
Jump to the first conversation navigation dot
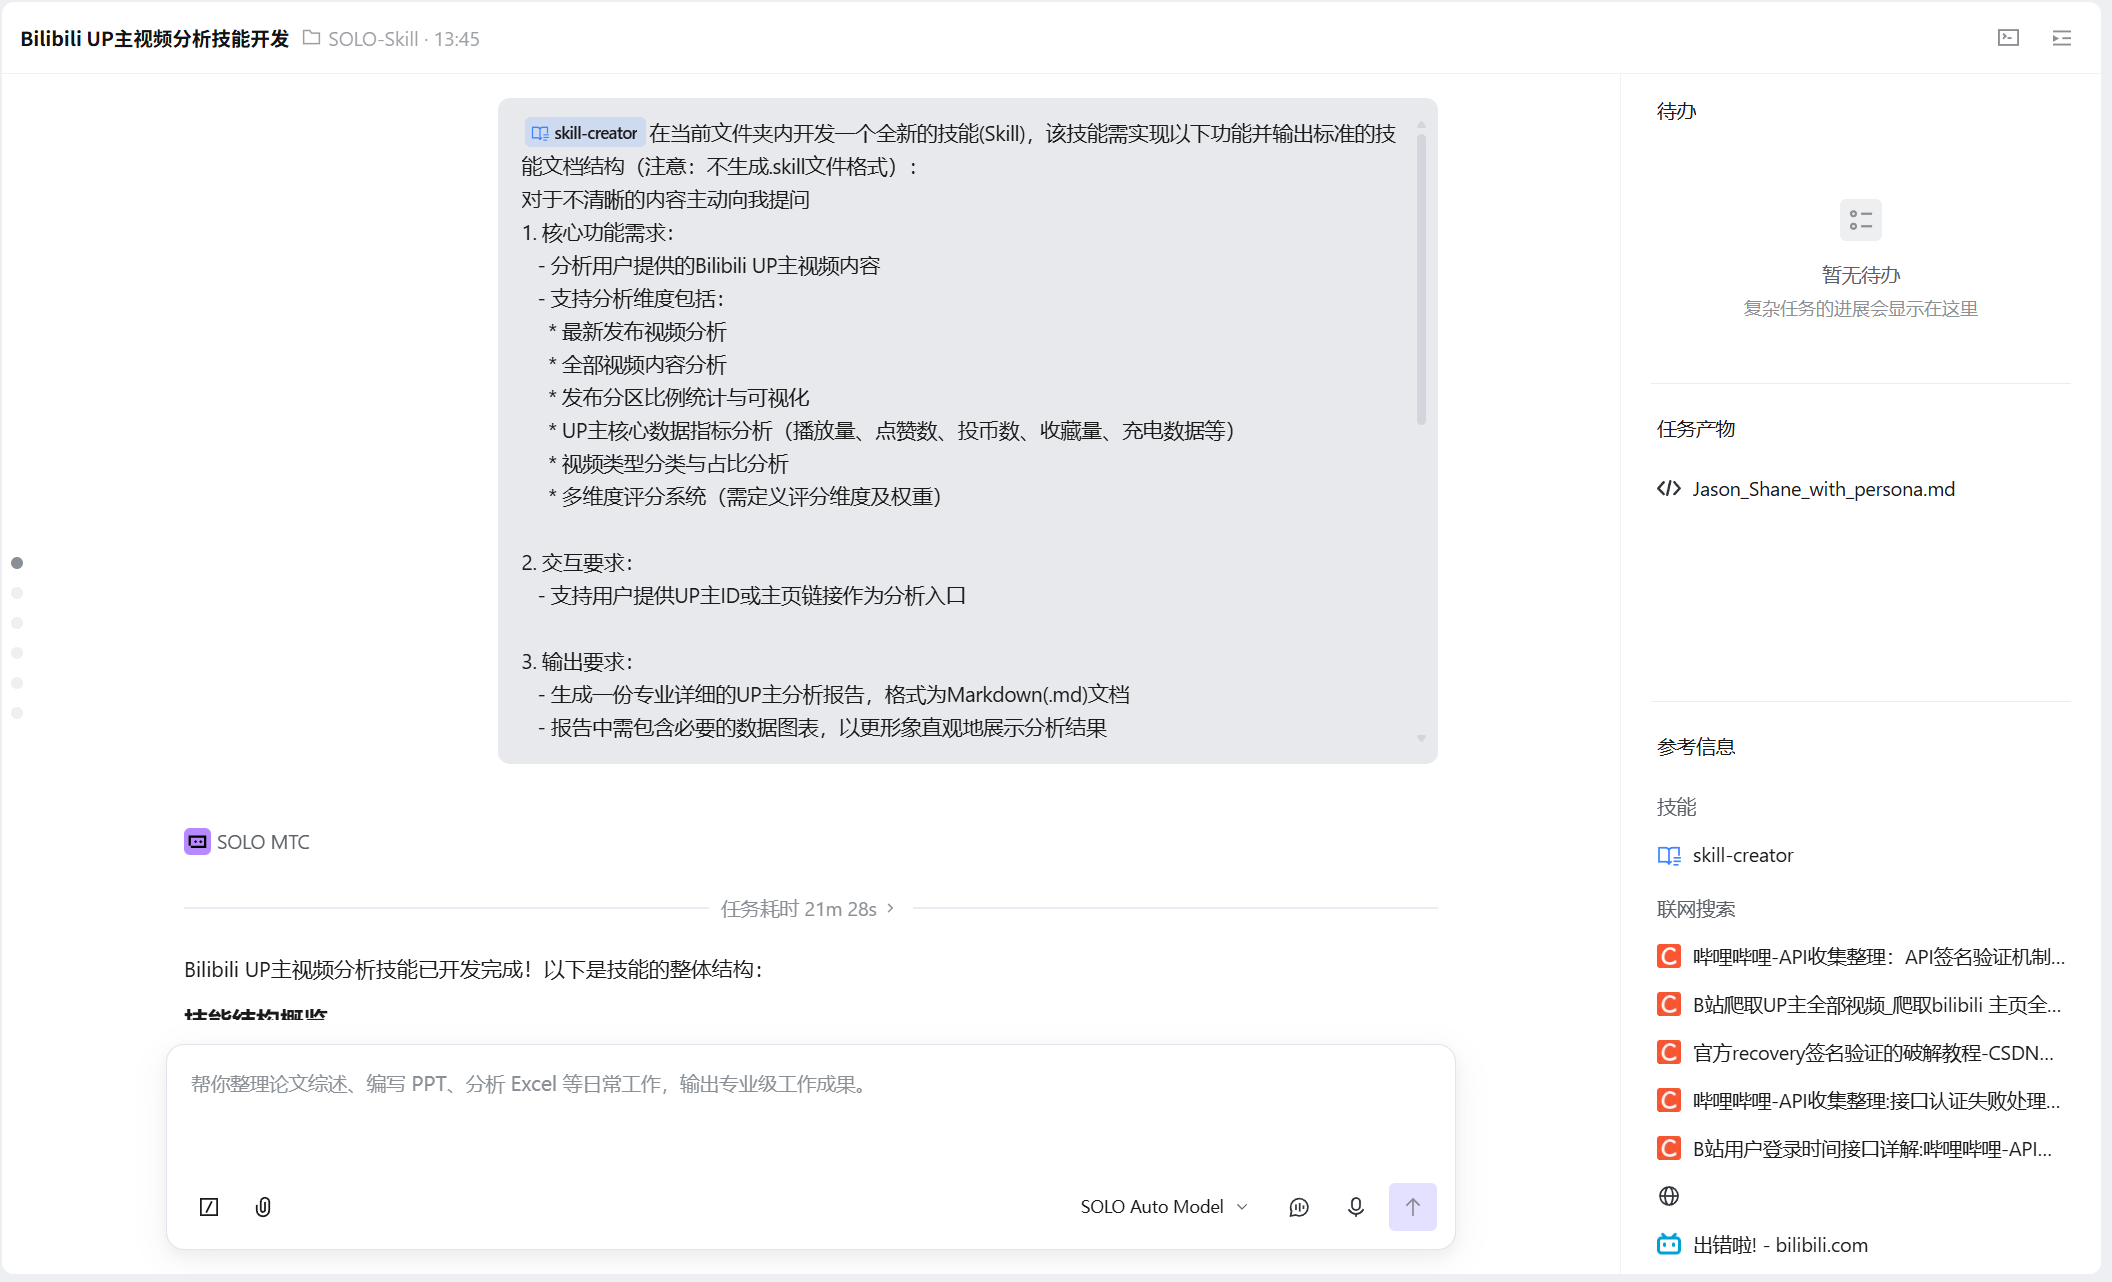17,563
